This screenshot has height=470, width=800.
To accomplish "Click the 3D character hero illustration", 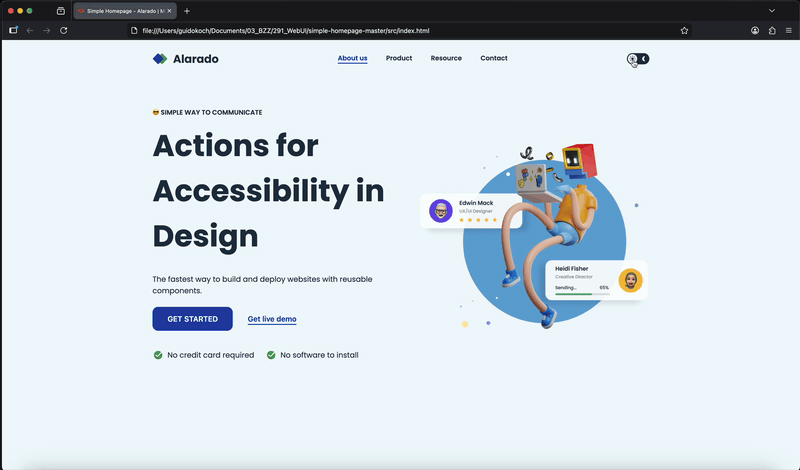I will pos(545,236).
